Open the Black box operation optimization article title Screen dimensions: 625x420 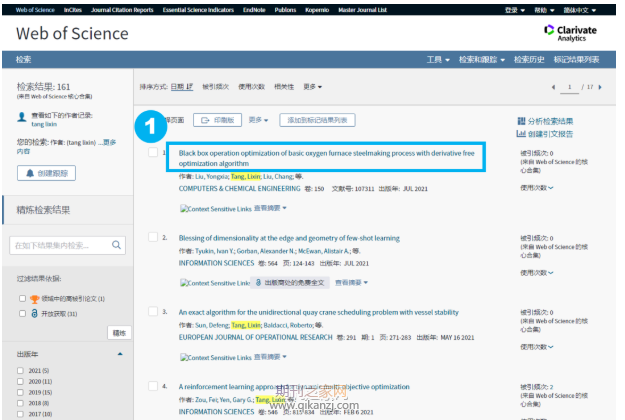(326, 158)
